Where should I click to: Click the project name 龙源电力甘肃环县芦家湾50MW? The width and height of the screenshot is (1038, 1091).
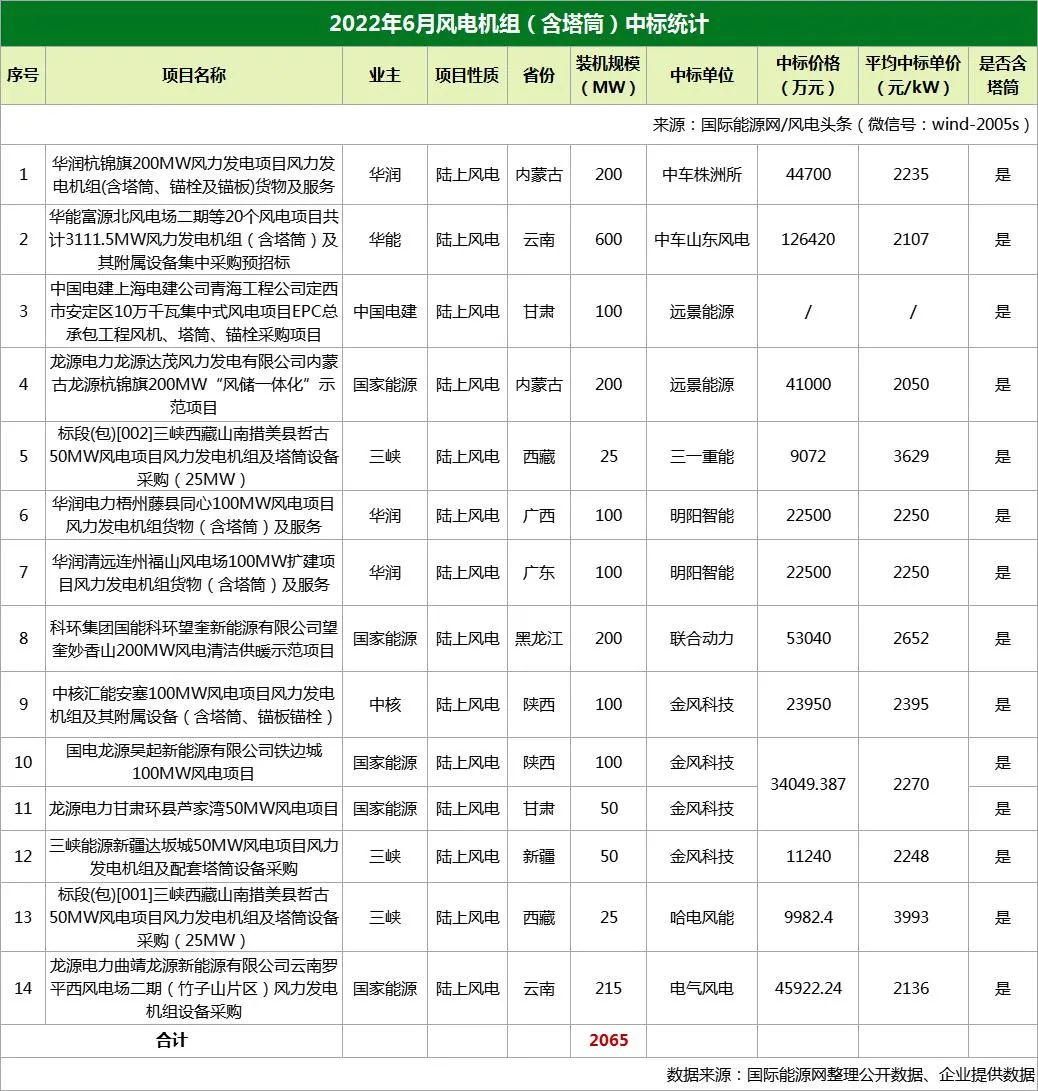(193, 809)
